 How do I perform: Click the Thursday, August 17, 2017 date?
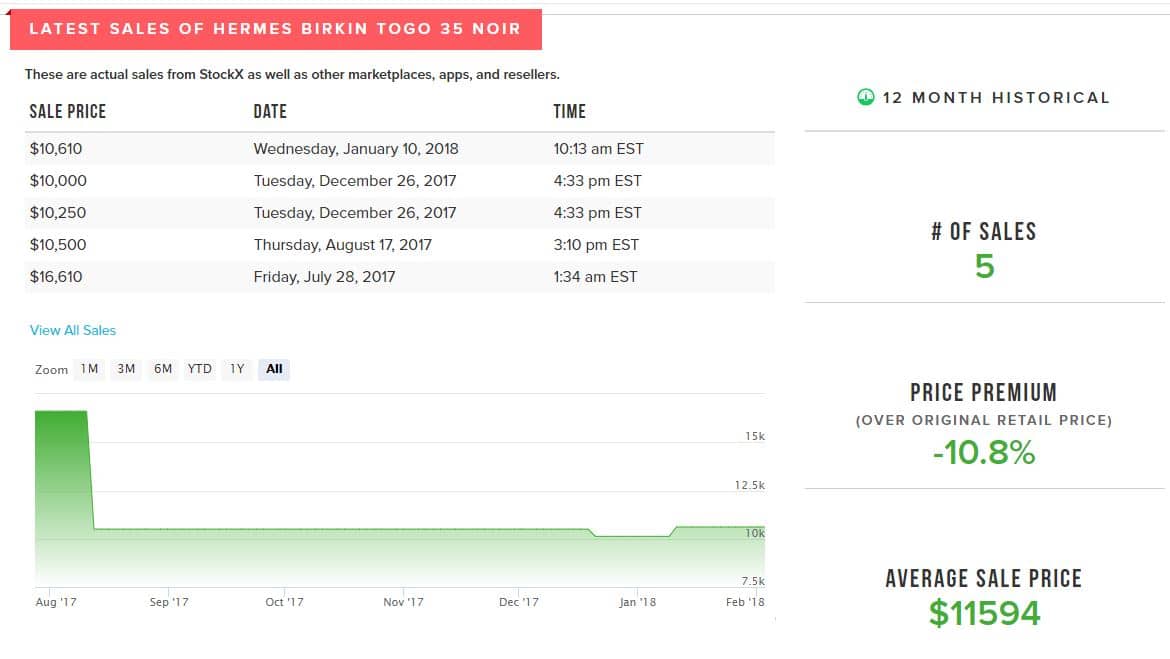coord(342,245)
